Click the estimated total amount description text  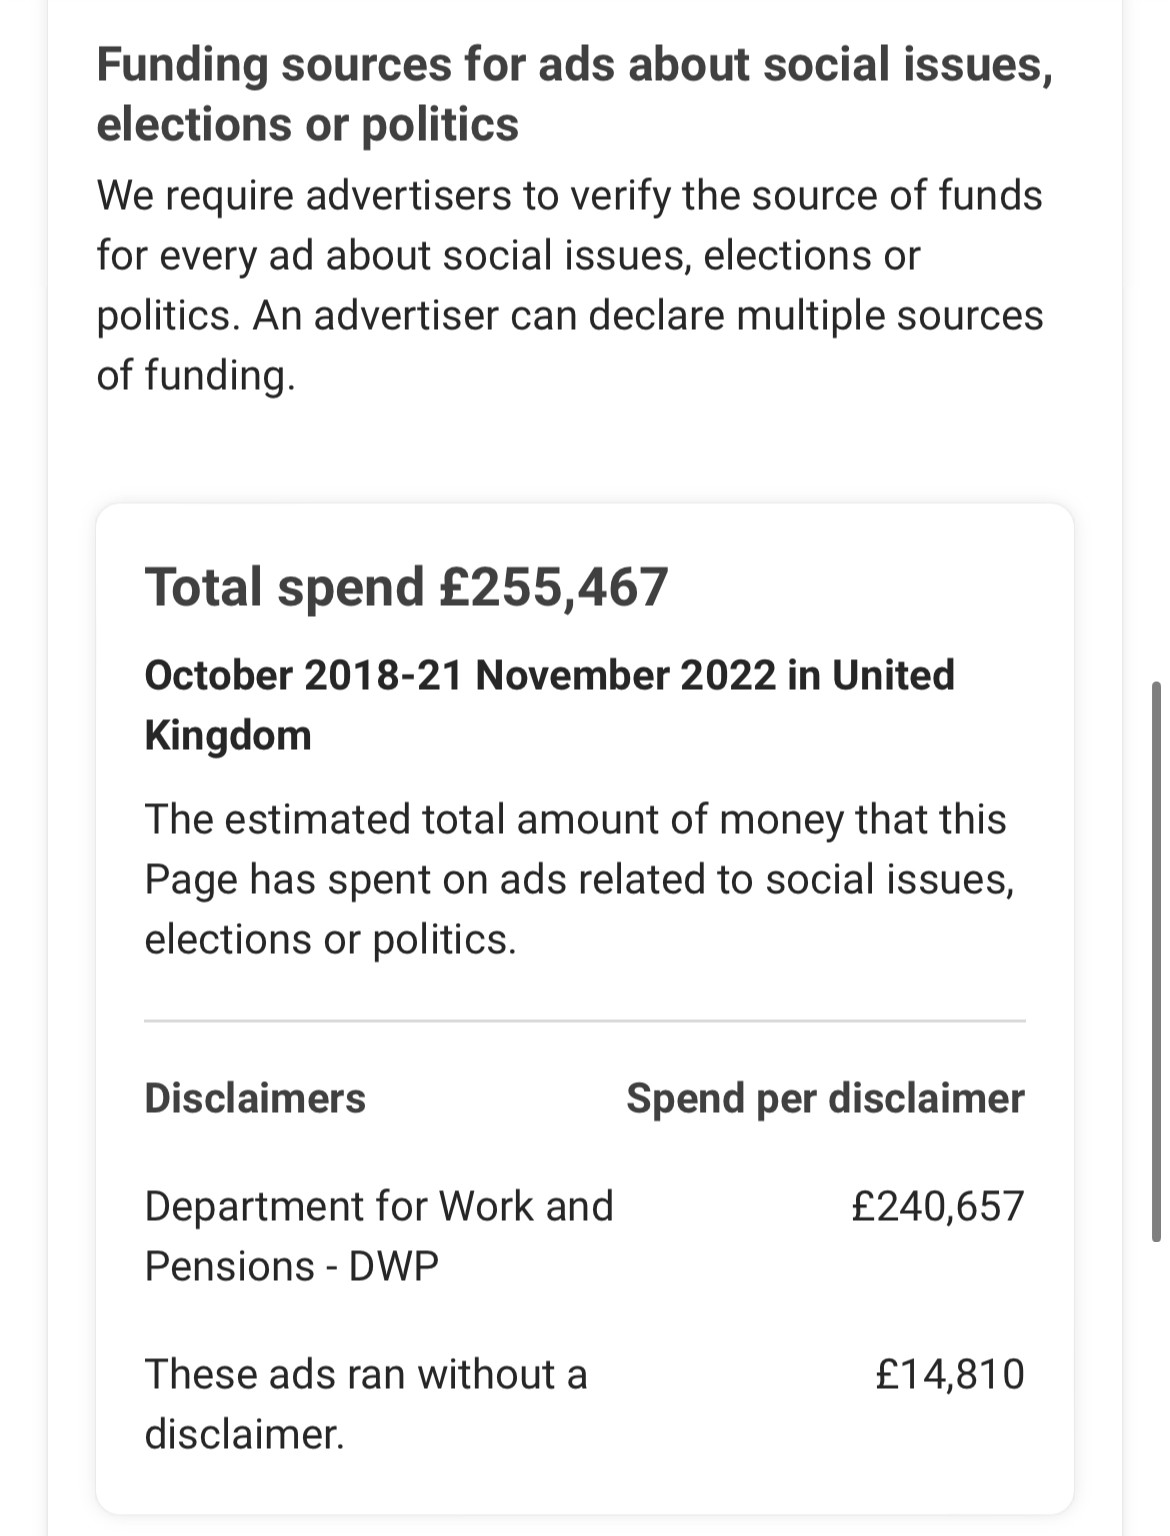point(579,879)
